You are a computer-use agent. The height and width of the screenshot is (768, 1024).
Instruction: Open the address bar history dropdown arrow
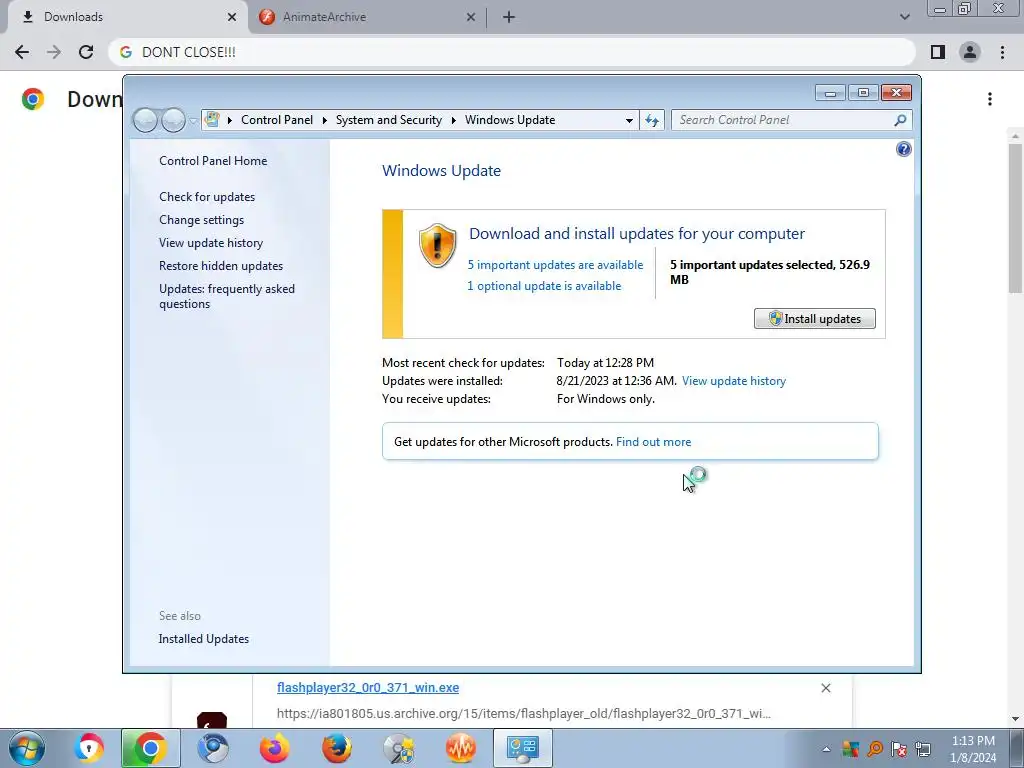[x=629, y=120]
